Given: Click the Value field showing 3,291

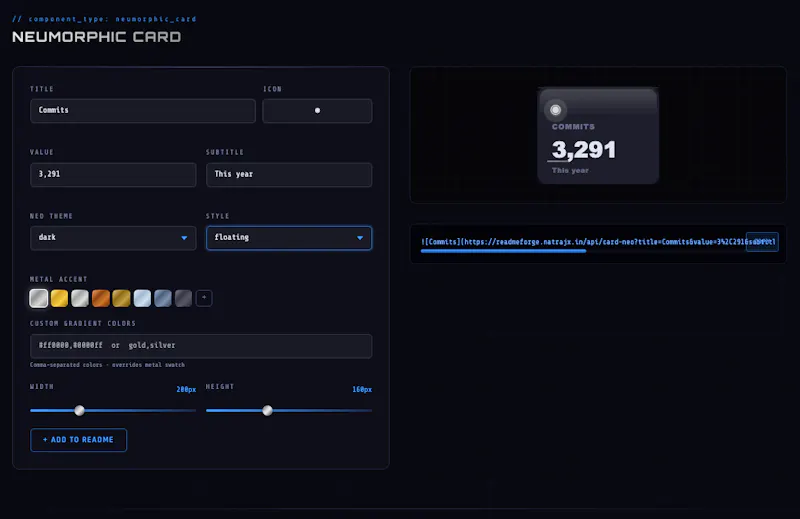Looking at the screenshot, I should pos(113,175).
